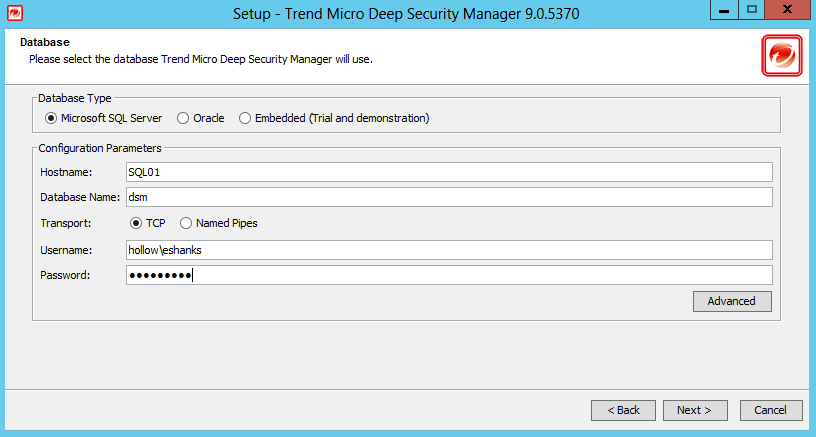Click the Configuration Parameters group title

tap(100, 148)
